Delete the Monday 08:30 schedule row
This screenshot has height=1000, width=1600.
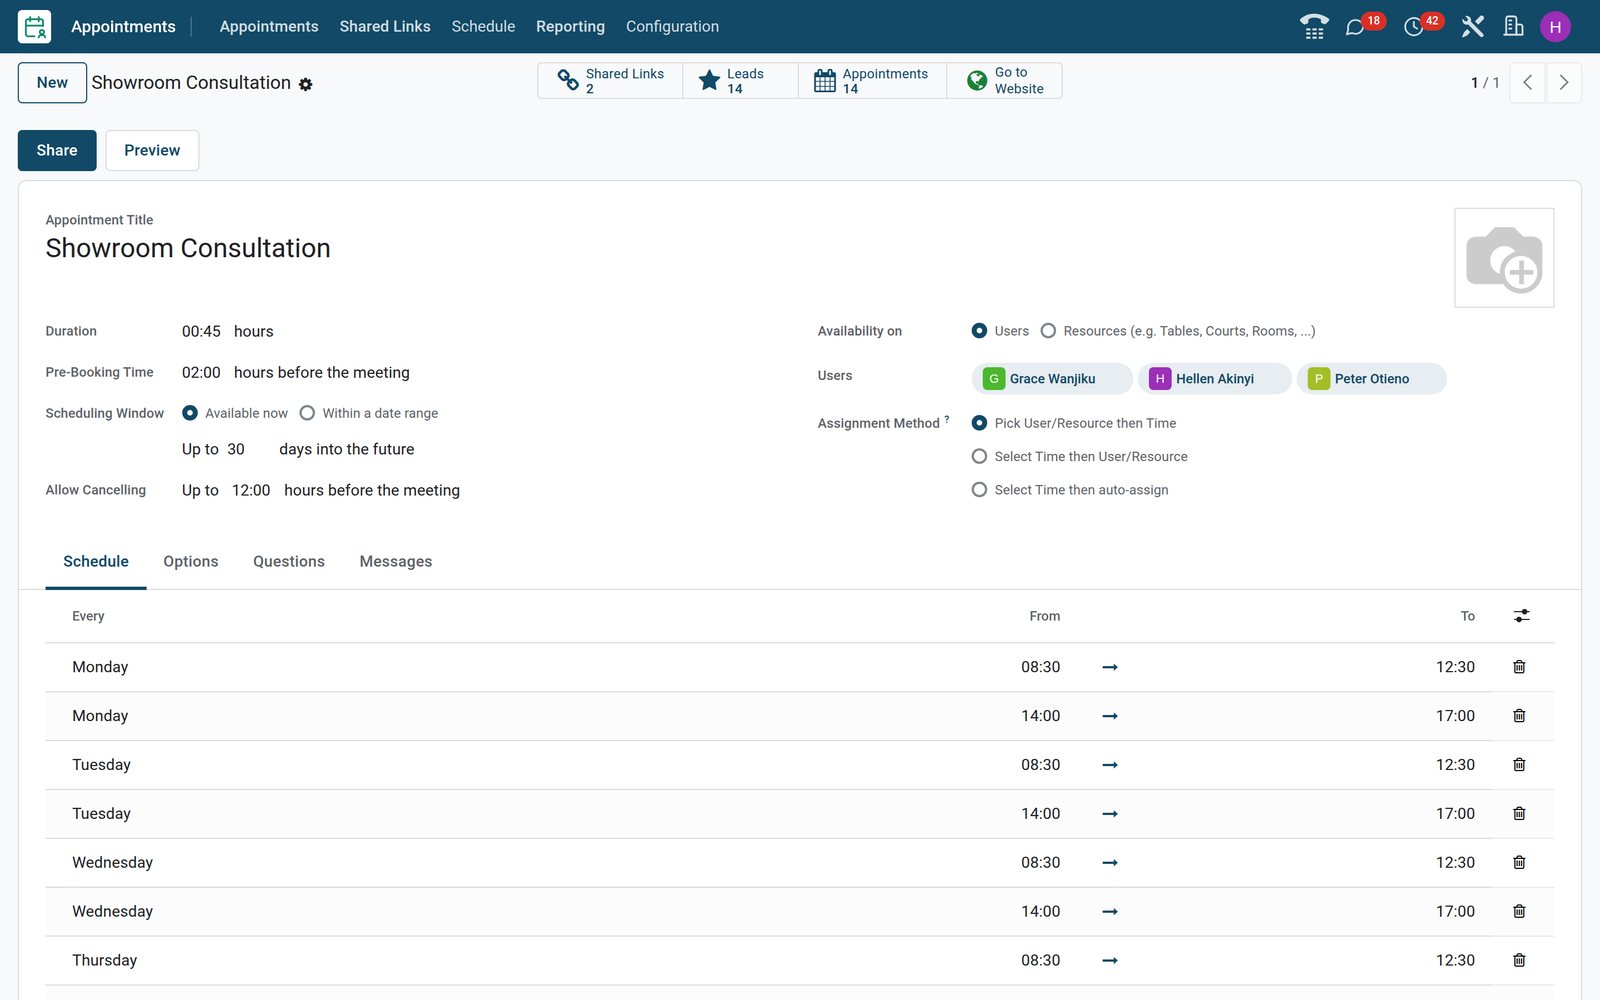point(1519,667)
